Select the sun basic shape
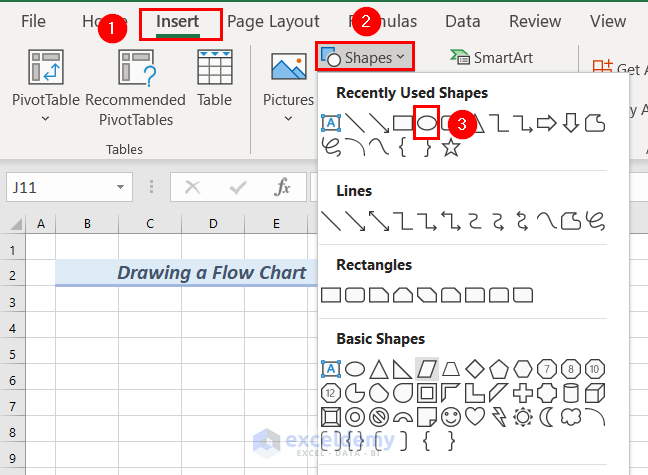The width and height of the screenshot is (648, 475). 523,418
